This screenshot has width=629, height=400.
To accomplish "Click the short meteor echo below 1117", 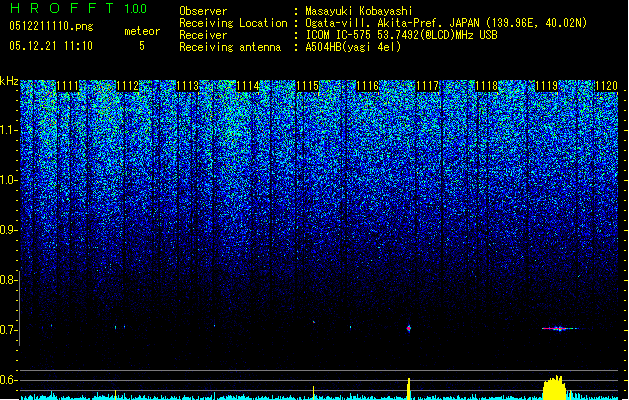I will (409, 328).
